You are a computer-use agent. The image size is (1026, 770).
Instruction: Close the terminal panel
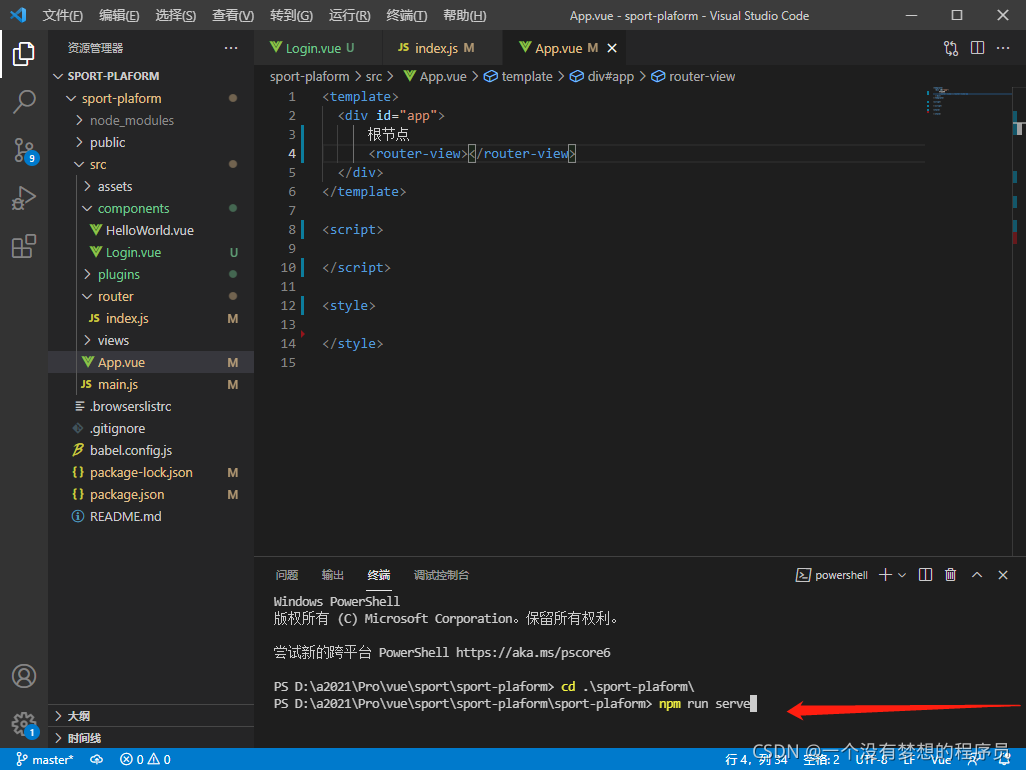(1002, 574)
